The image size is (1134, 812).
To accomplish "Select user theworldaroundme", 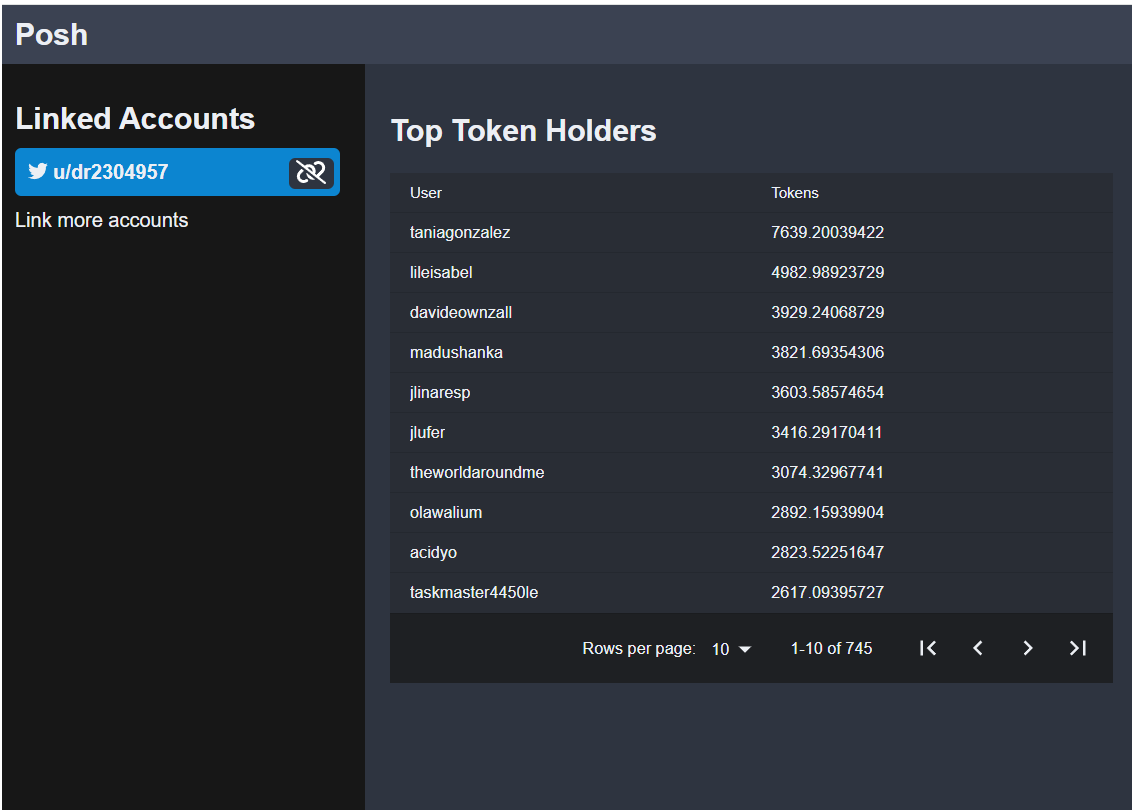I will click(477, 472).
